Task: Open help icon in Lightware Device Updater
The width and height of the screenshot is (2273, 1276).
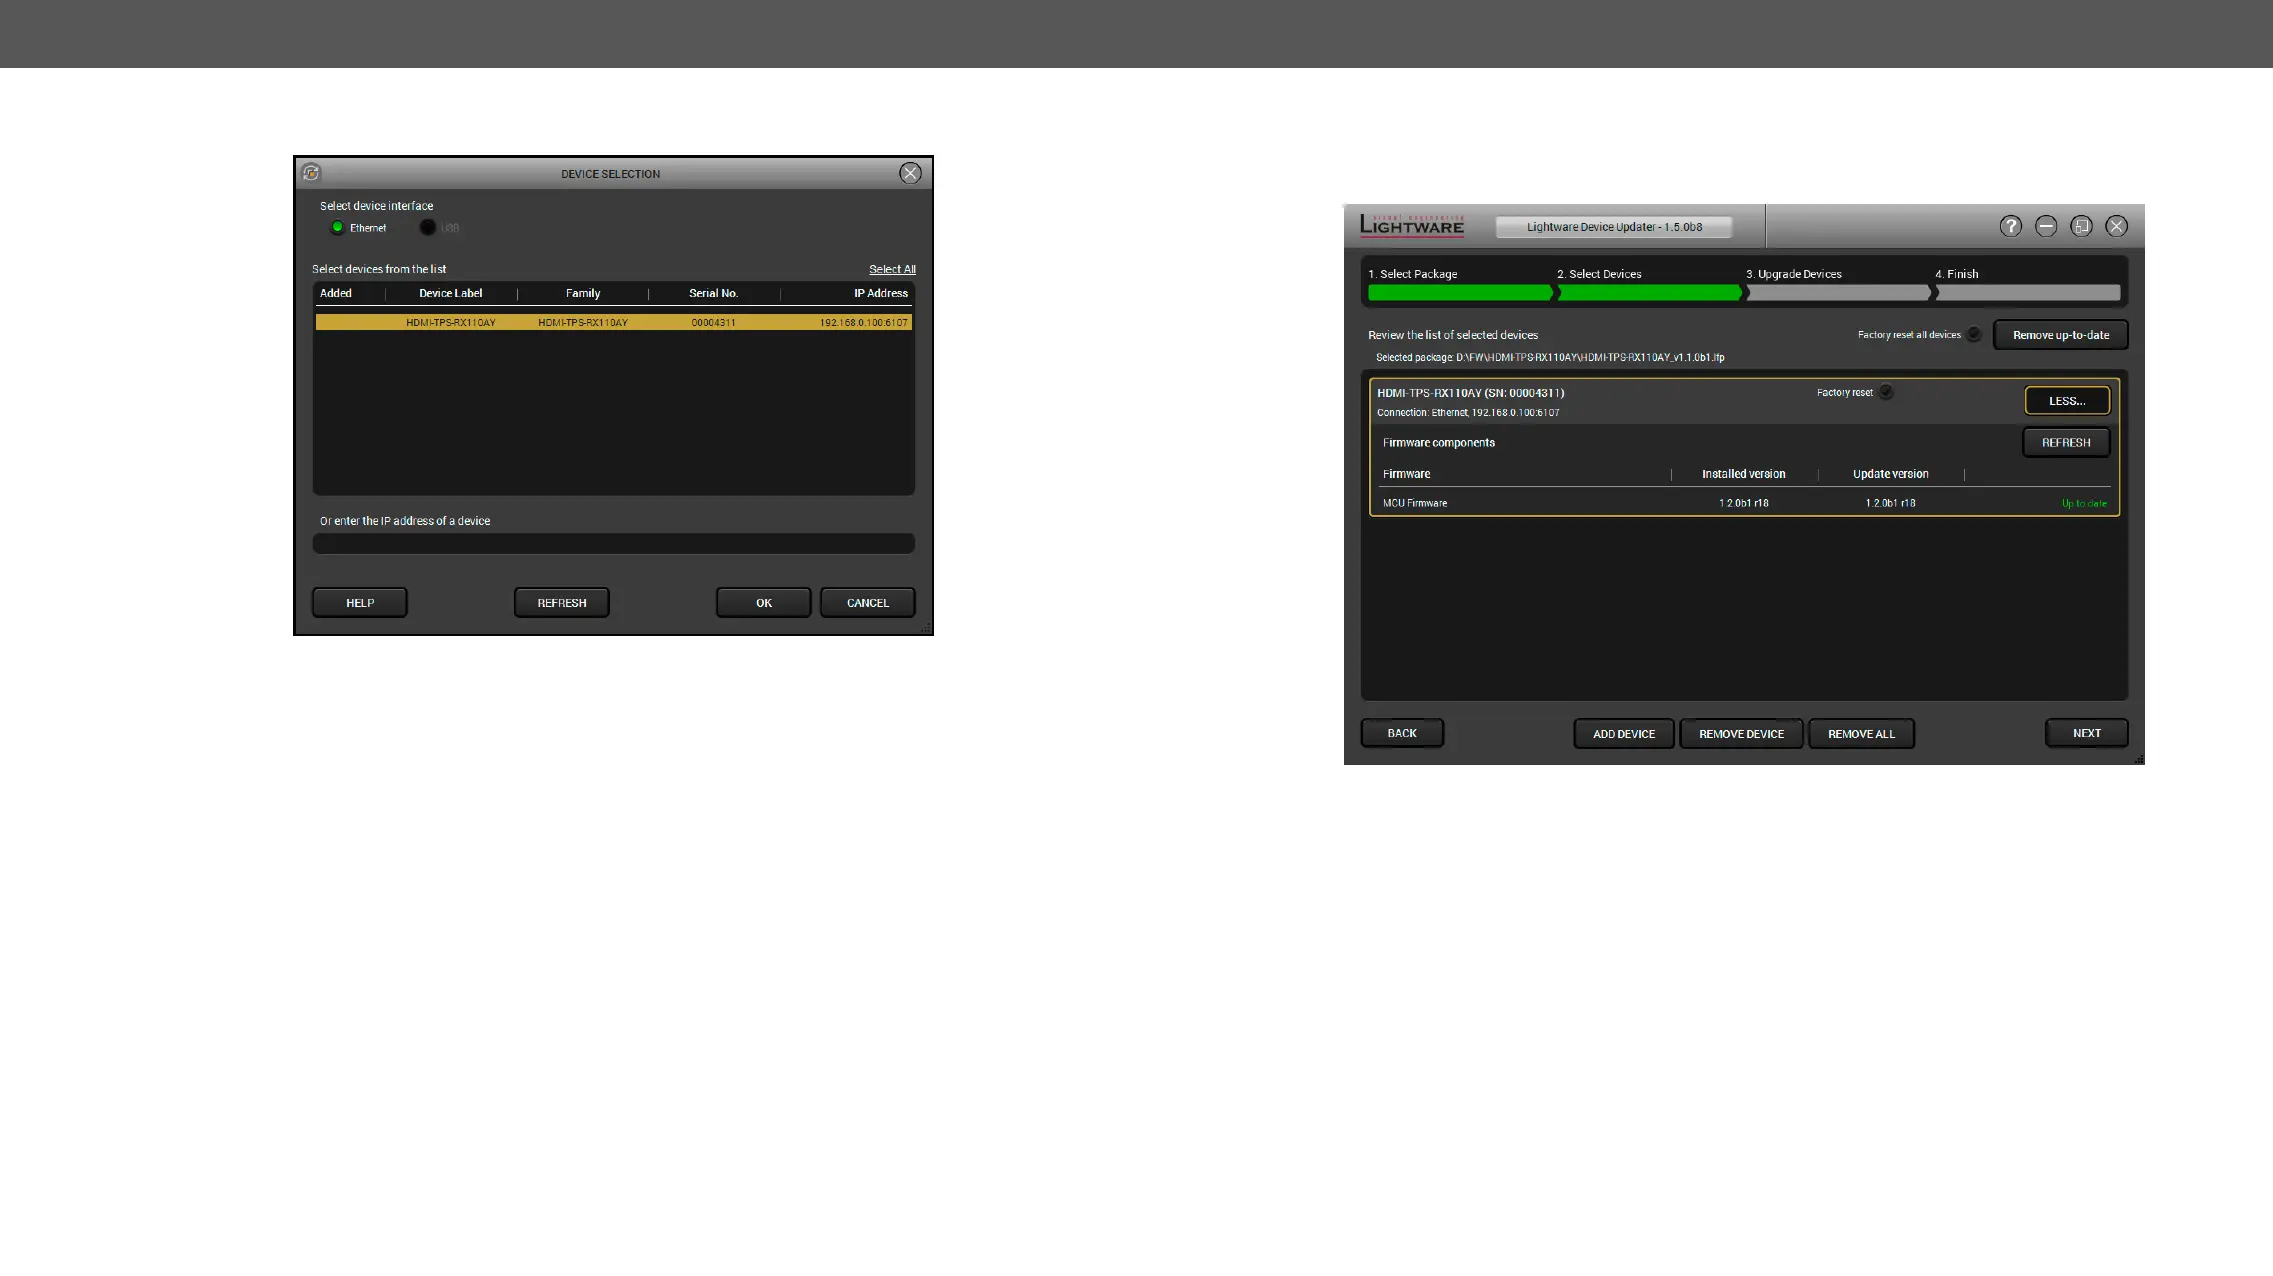Action: (x=2011, y=226)
